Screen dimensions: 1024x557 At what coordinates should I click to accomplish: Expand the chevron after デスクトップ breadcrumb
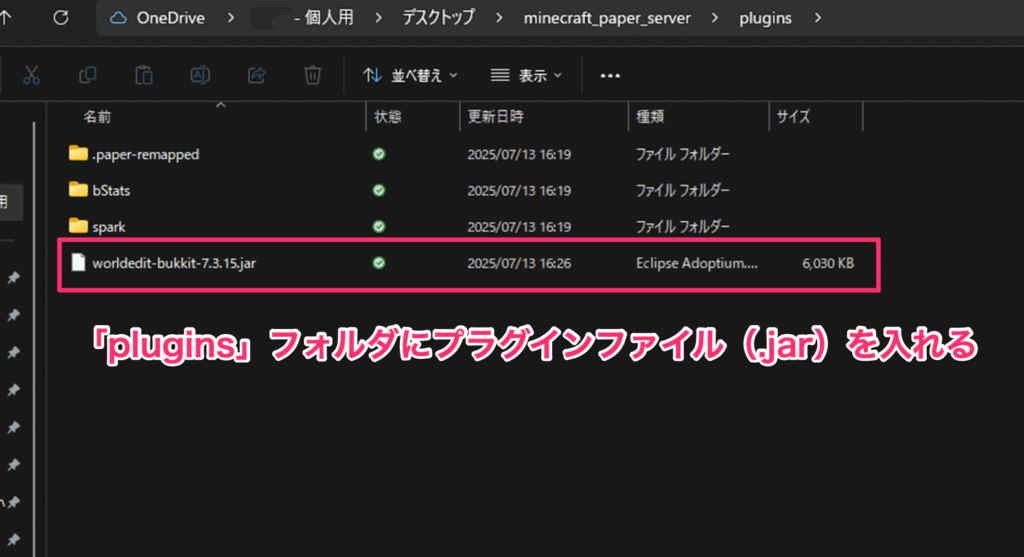pos(499,18)
